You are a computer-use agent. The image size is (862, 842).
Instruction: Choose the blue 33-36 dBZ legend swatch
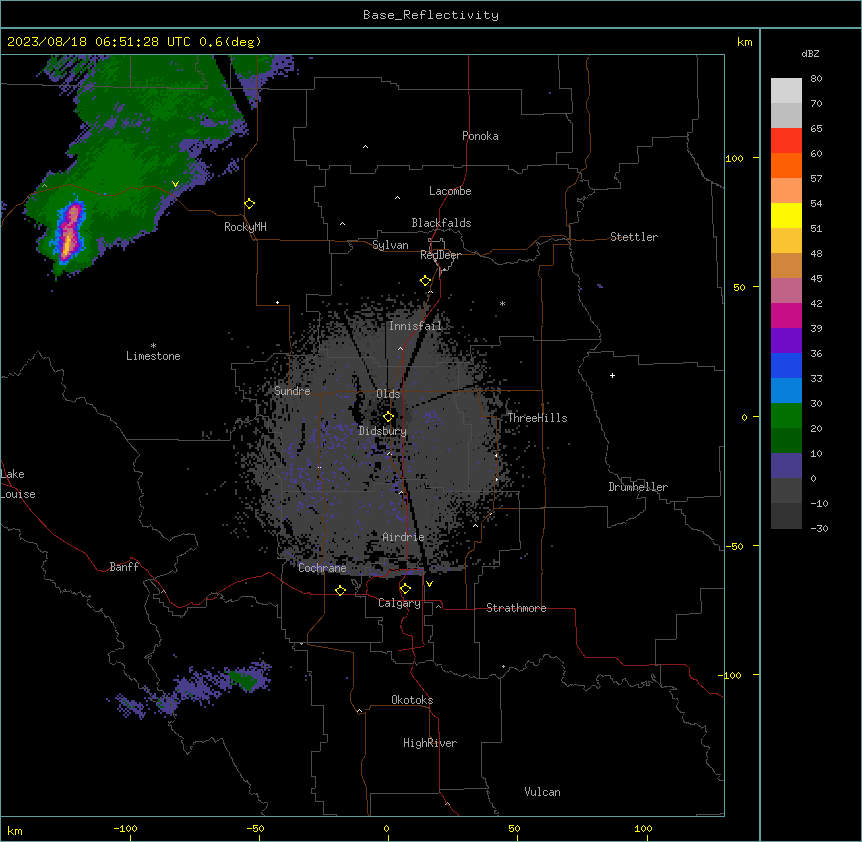pyautogui.click(x=786, y=365)
